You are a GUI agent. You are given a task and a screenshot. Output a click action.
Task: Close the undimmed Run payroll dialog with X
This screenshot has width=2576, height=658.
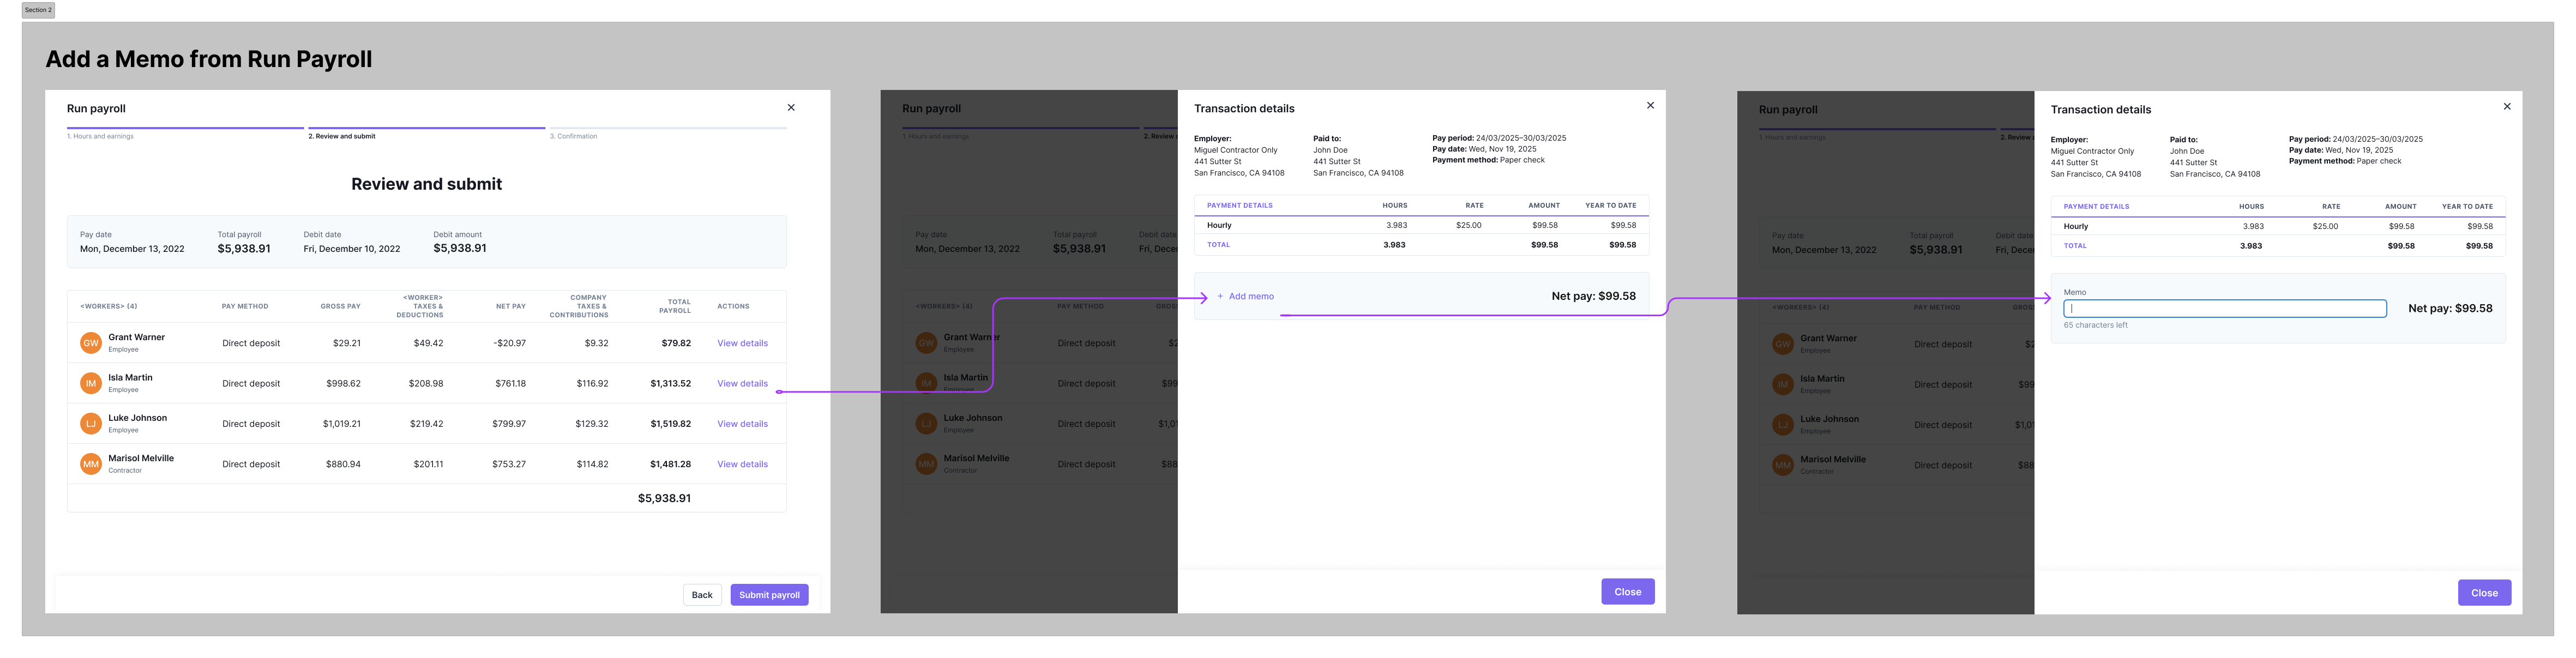pyautogui.click(x=791, y=108)
